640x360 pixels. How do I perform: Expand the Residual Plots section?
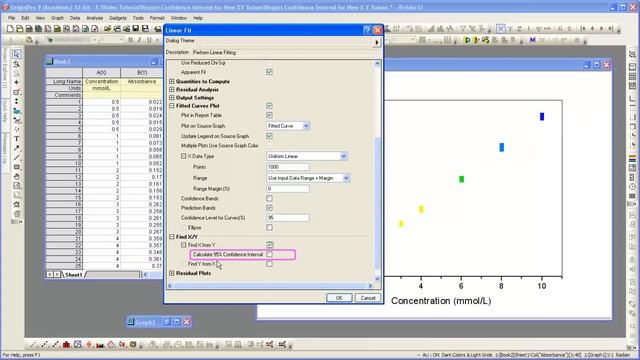point(172,273)
